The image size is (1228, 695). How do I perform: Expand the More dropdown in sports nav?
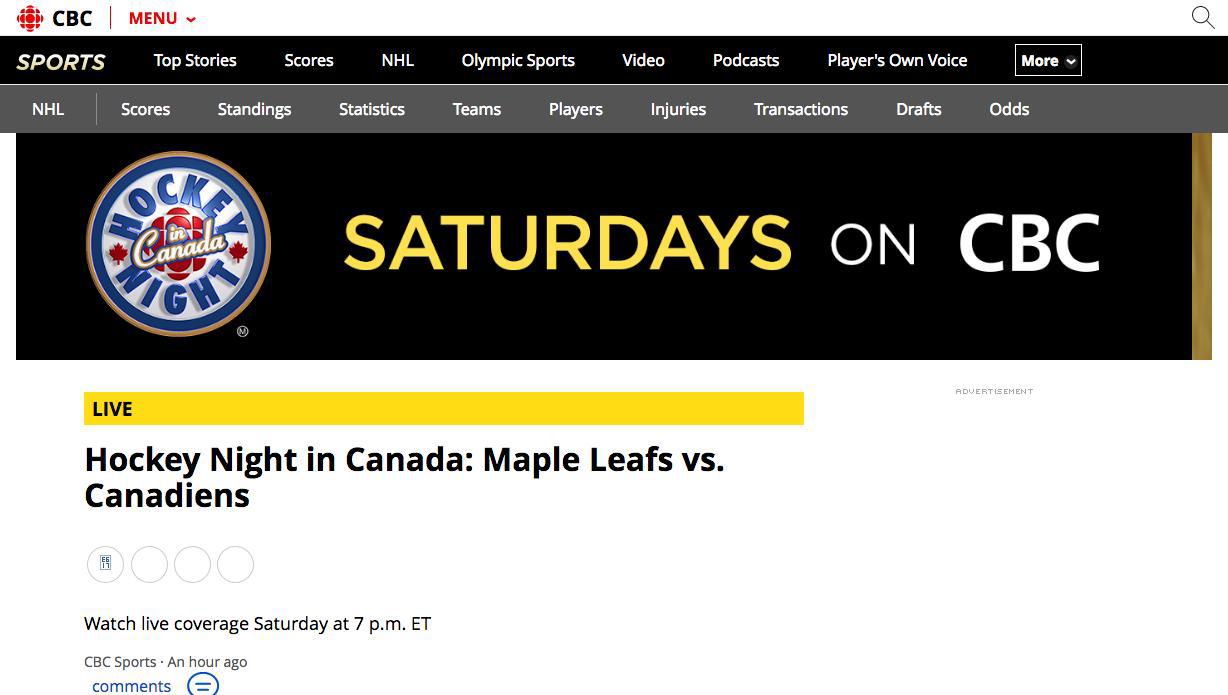coord(1048,60)
